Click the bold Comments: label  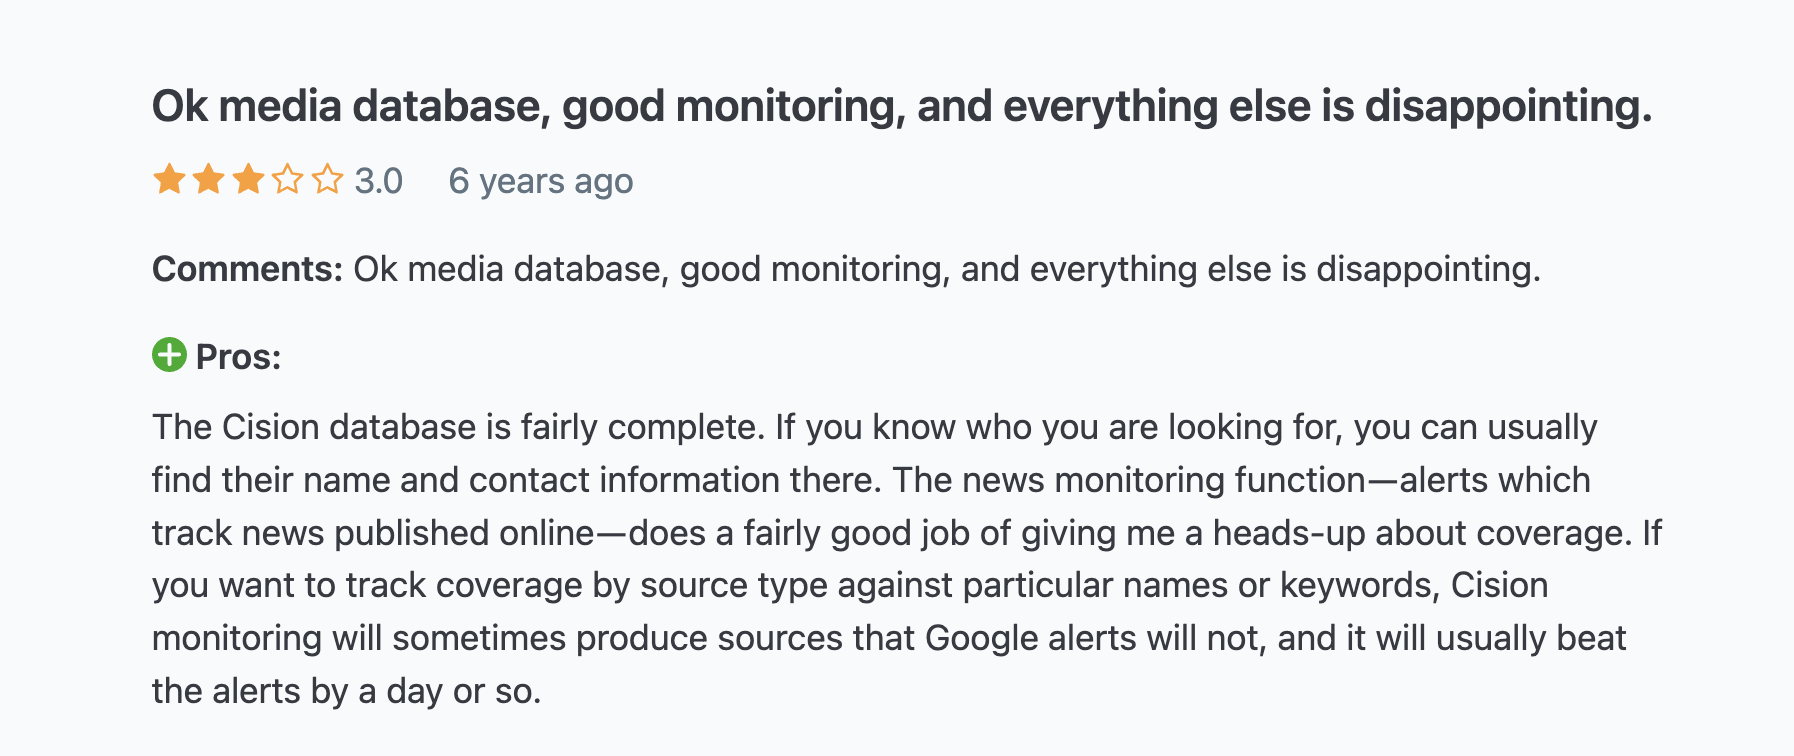coord(248,269)
